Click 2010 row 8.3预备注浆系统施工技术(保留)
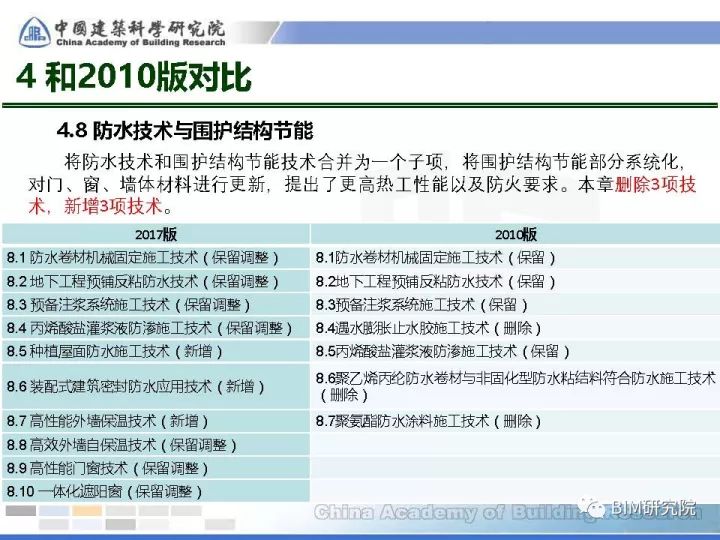 [x=516, y=304]
